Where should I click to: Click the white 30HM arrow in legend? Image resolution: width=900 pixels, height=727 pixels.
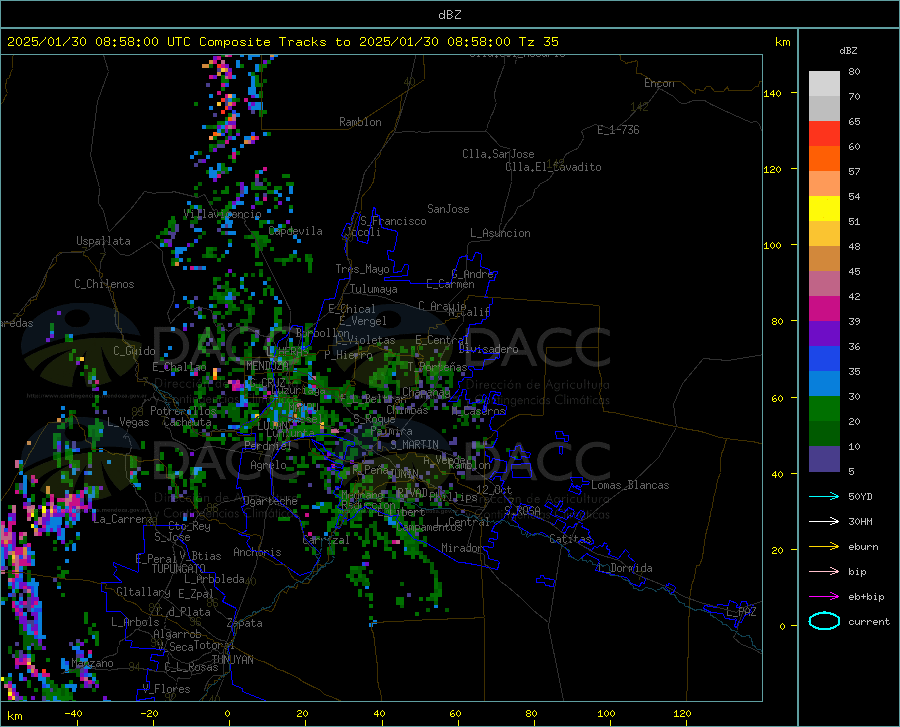click(x=824, y=521)
